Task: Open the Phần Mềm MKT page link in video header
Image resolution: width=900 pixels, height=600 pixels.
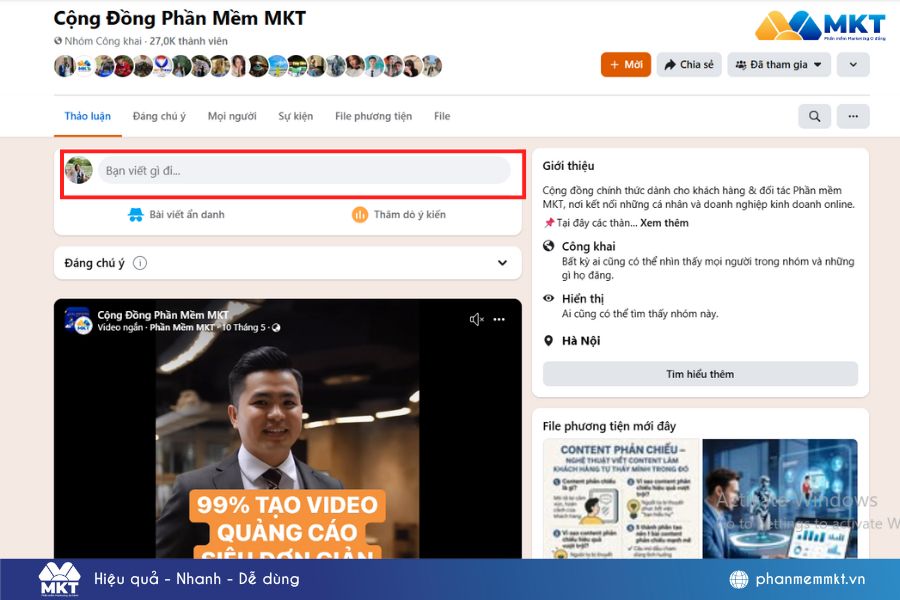Action: click(182, 327)
